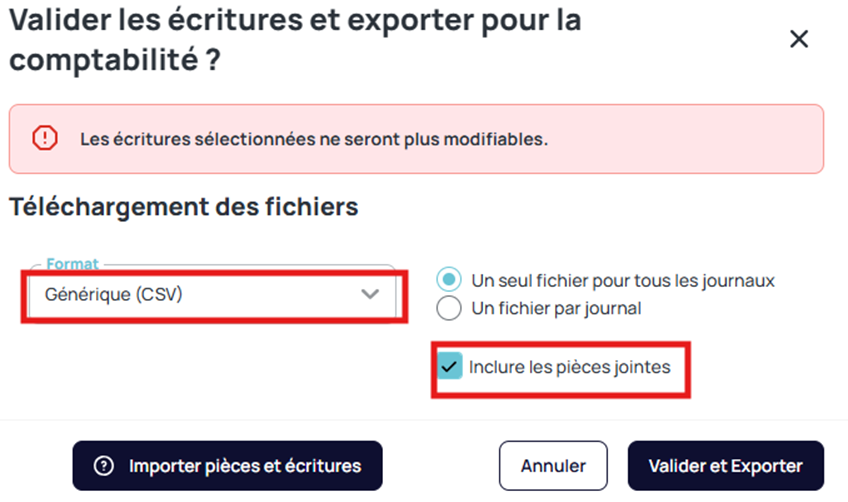This screenshot has width=848, height=502.
Task: Close the dialog with the X icon
Action: [798, 39]
